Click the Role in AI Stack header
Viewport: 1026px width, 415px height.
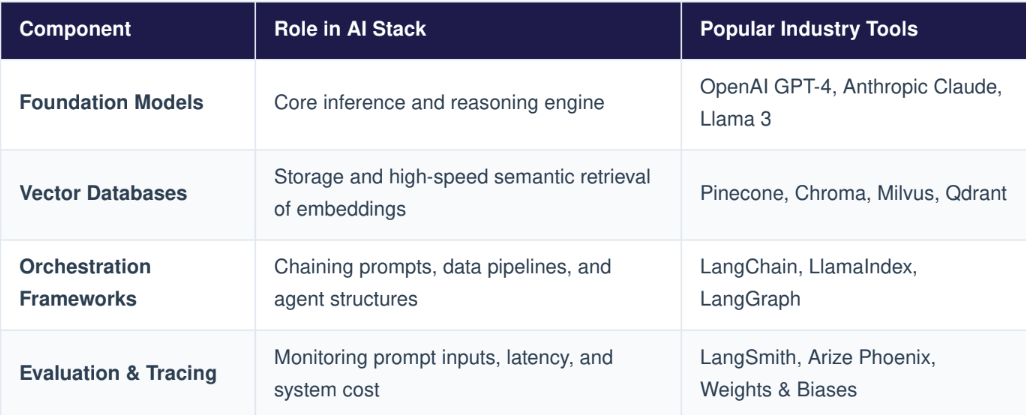[350, 29]
